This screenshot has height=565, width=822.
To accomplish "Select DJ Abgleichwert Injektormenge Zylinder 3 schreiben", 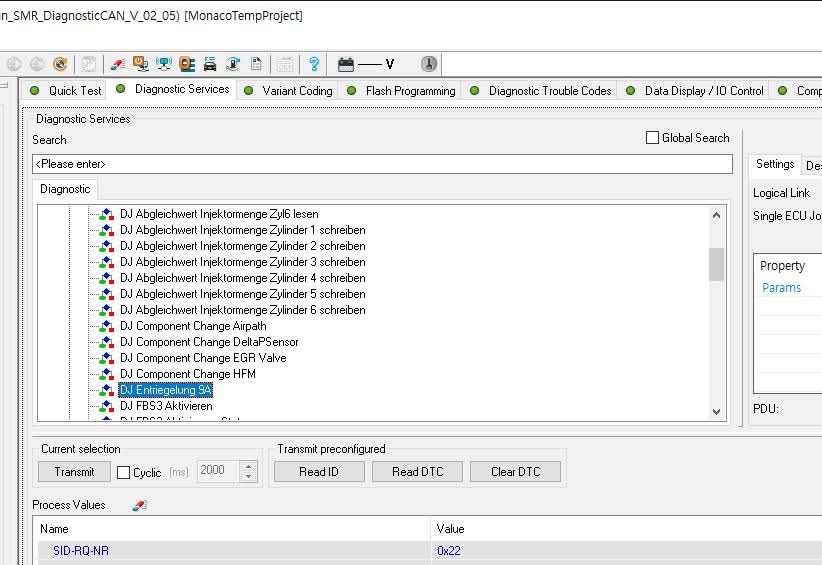I will tap(243, 262).
